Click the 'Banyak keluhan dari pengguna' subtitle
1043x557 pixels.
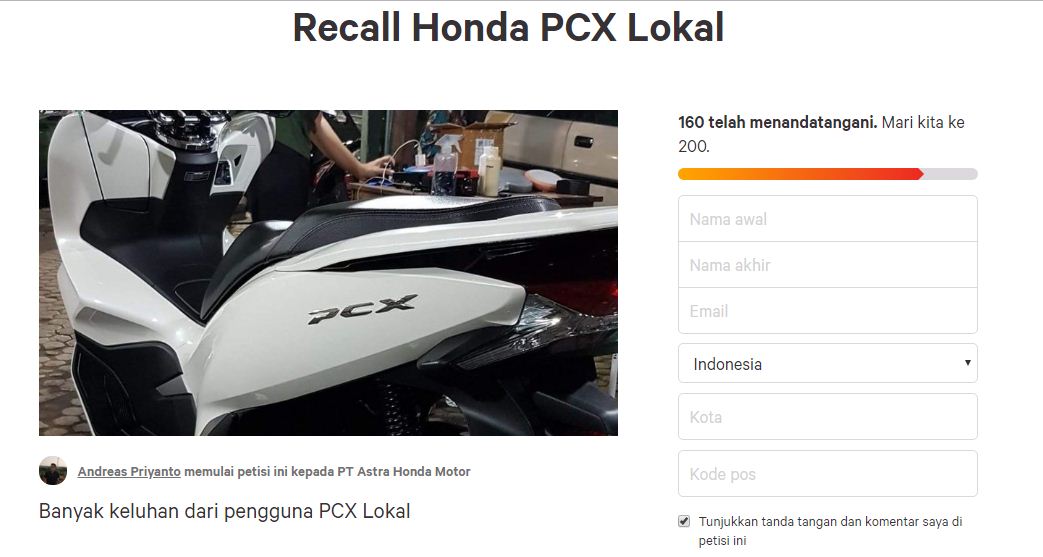pyautogui.click(x=225, y=511)
